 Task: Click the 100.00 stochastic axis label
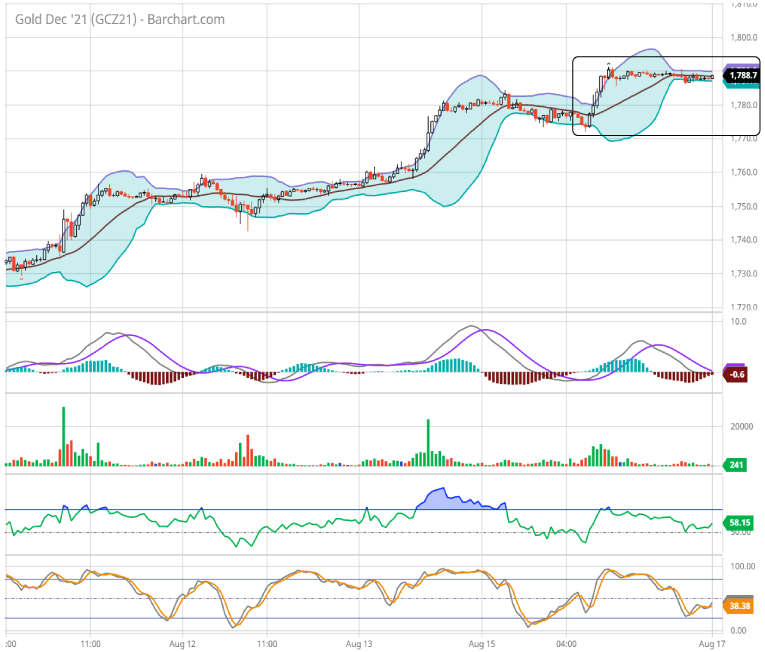pyautogui.click(x=741, y=566)
